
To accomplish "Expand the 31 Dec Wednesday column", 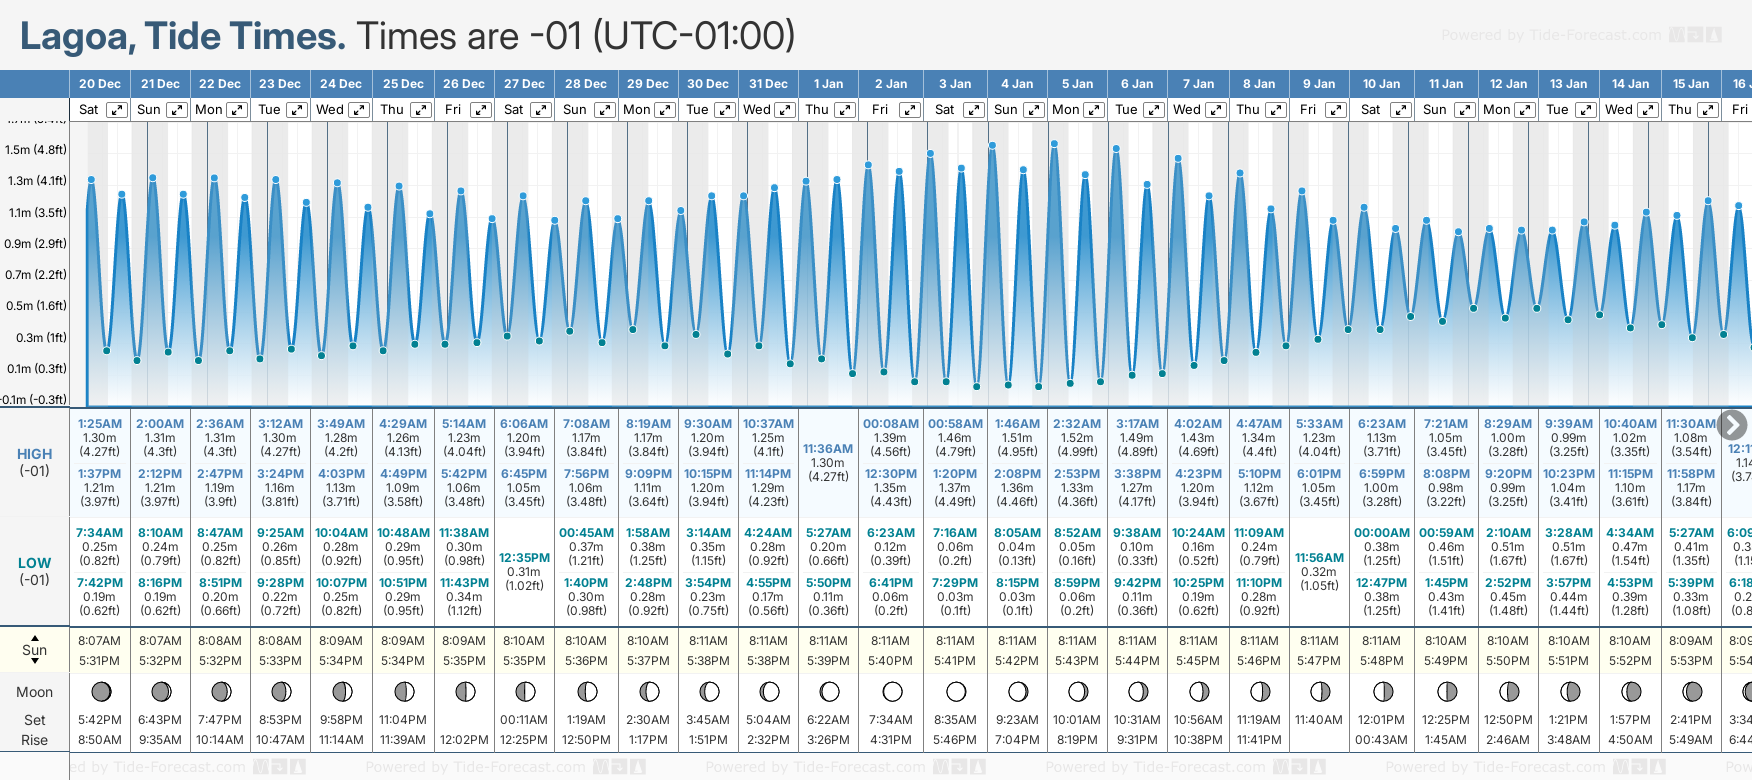I will coord(785,110).
